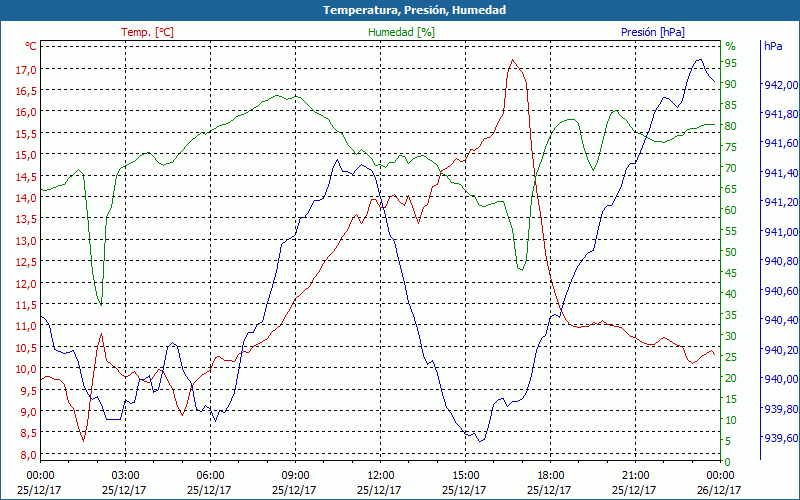This screenshot has width=800, height=500.
Task: Click the '06:00' time axis label
Action: (x=210, y=476)
